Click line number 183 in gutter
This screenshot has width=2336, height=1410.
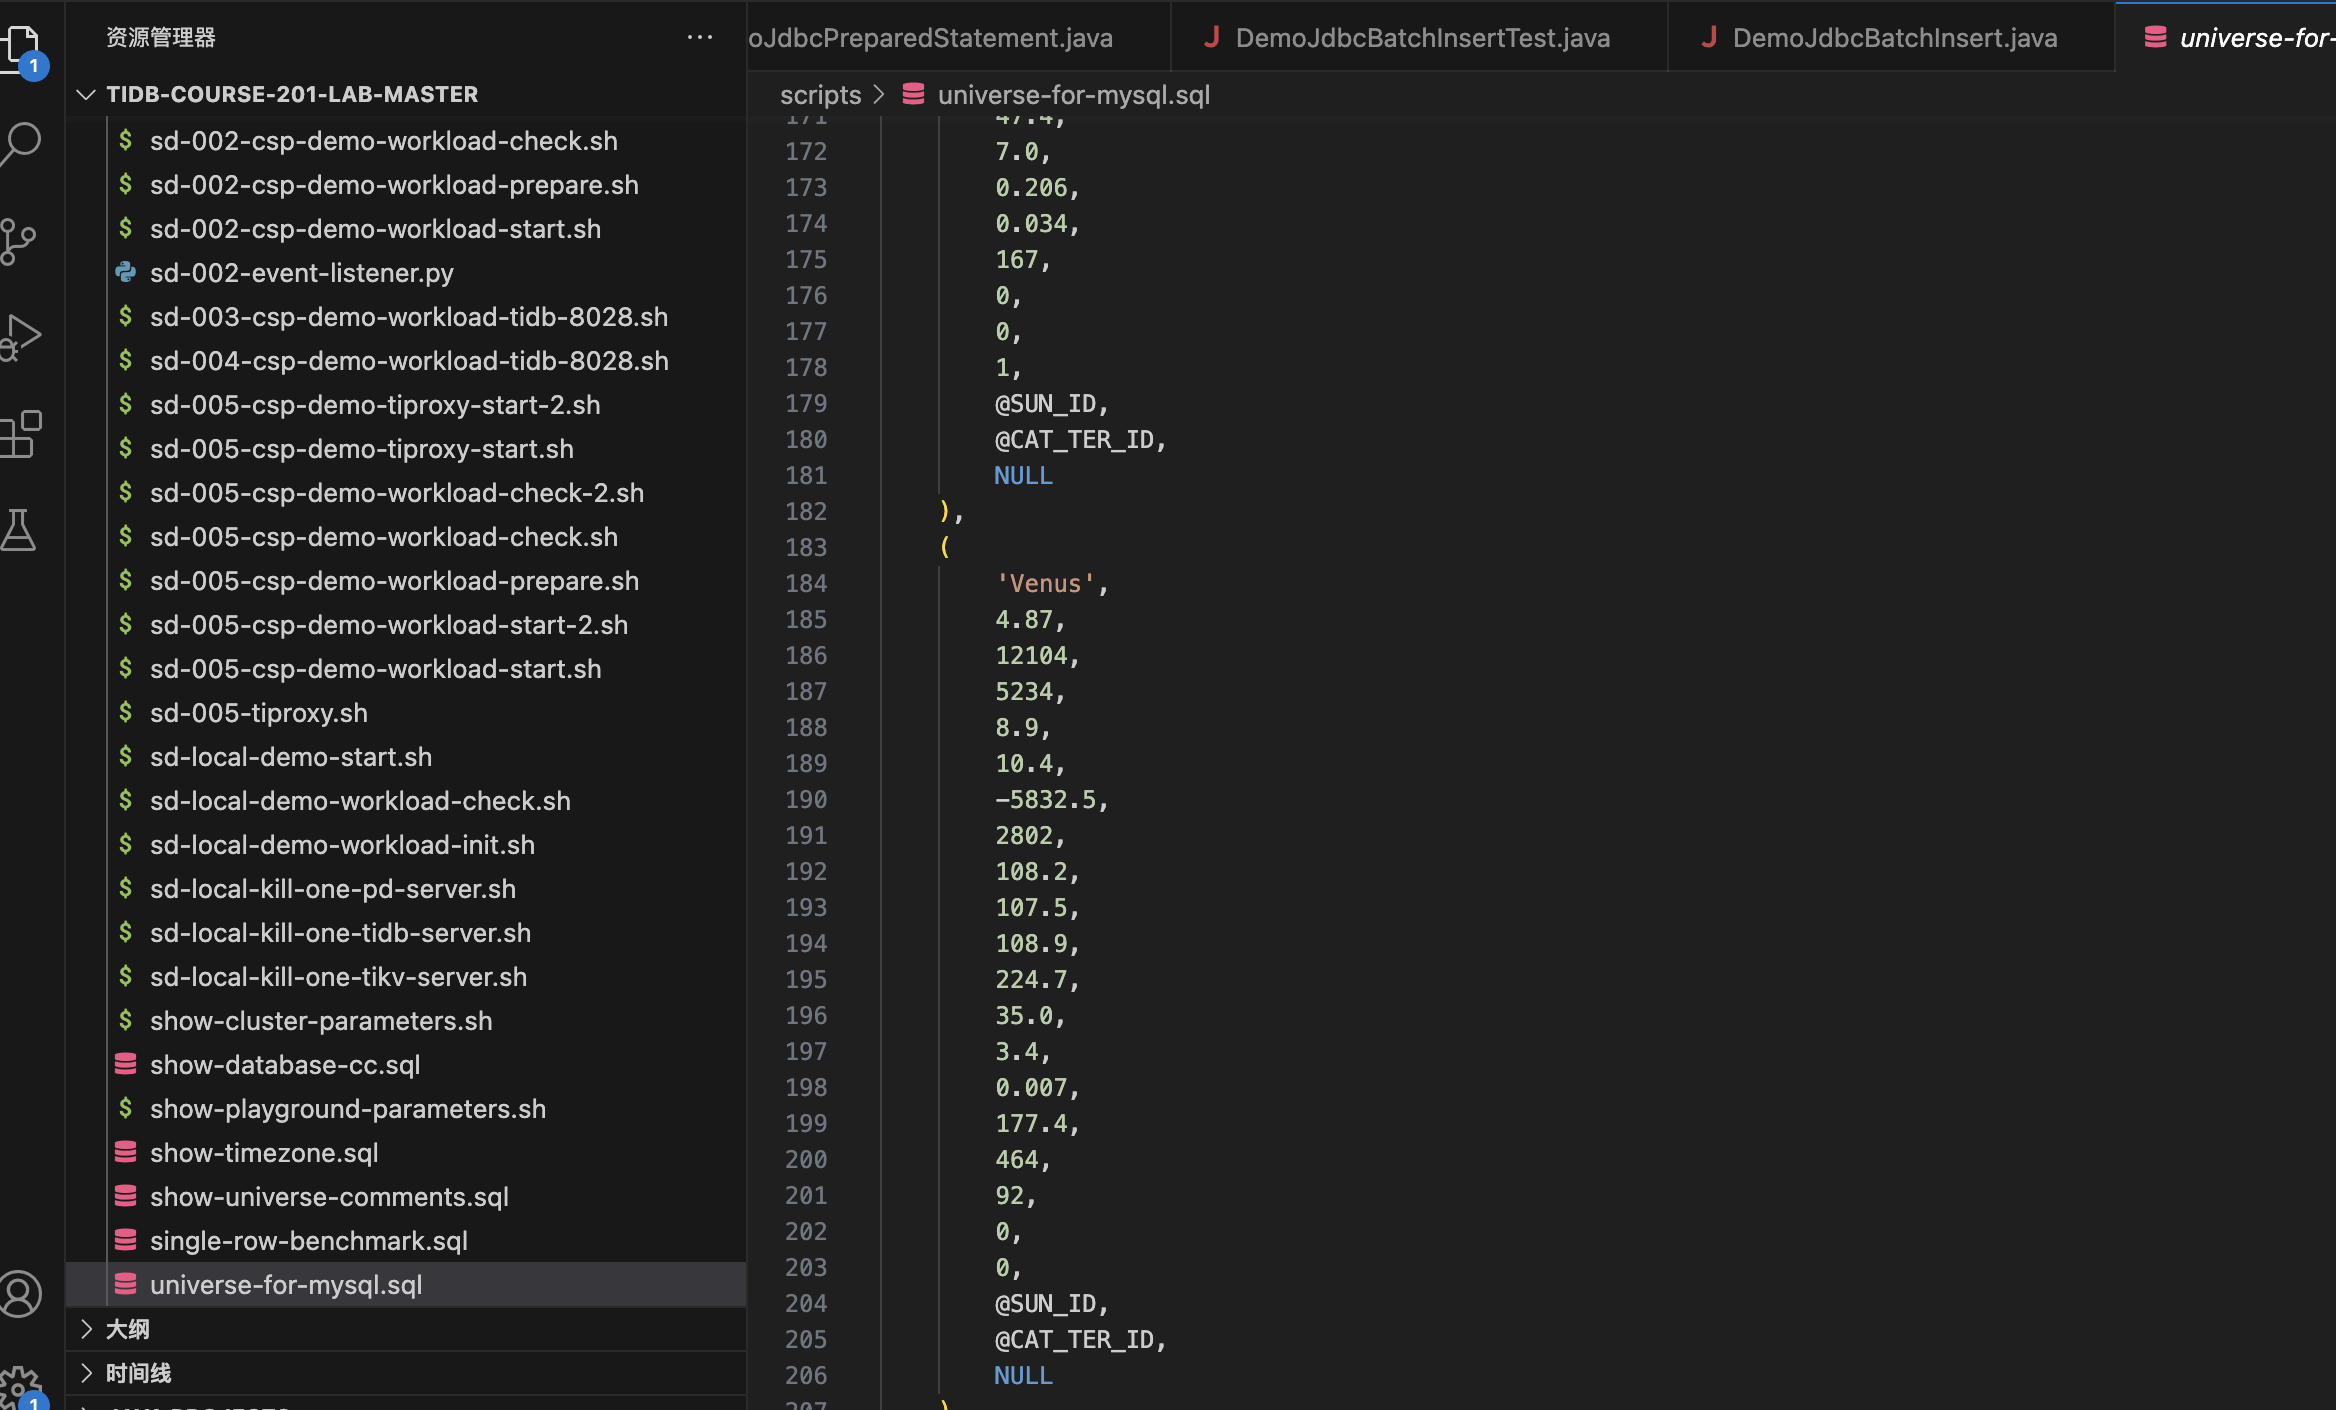[x=806, y=547]
